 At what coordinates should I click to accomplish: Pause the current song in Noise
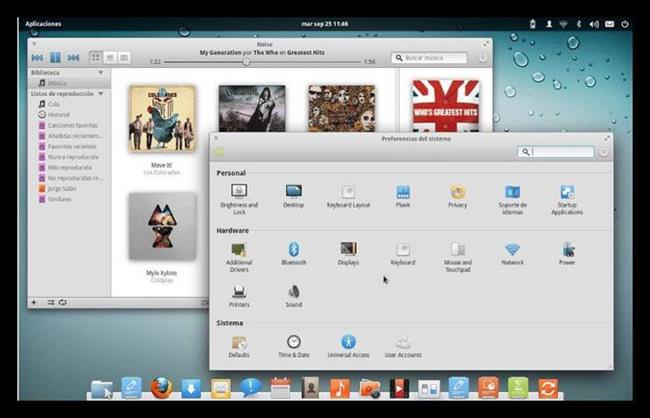click(55, 58)
